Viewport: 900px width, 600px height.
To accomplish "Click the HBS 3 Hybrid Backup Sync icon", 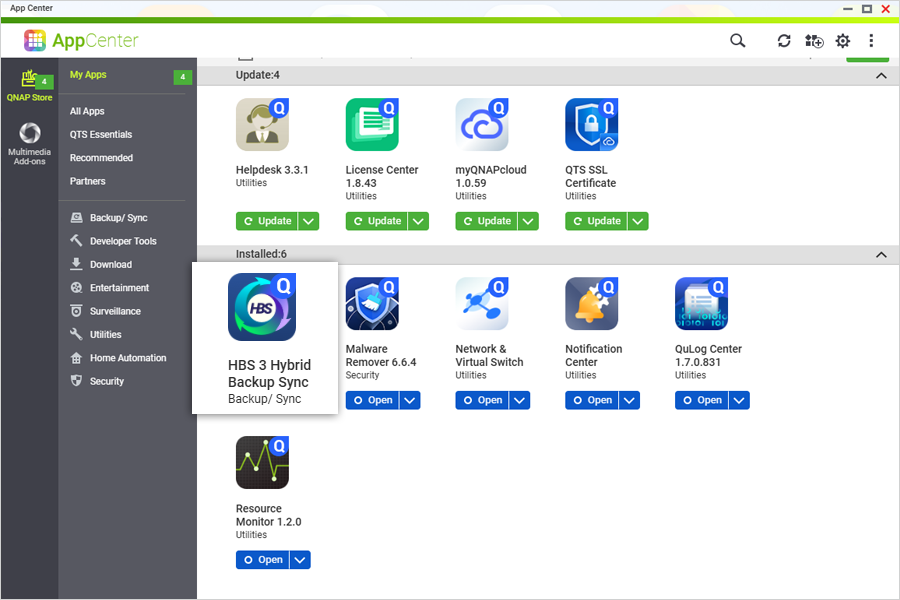I will pos(262,307).
